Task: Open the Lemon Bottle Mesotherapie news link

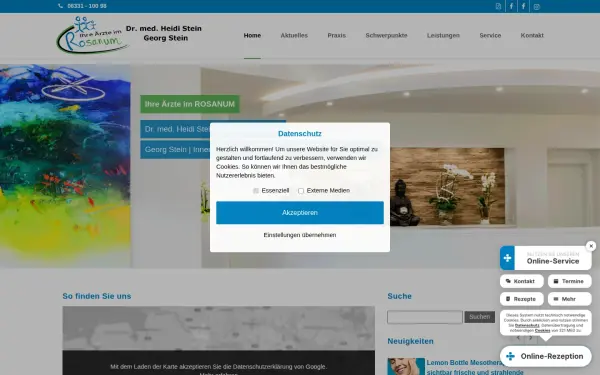Action: pyautogui.click(x=474, y=367)
